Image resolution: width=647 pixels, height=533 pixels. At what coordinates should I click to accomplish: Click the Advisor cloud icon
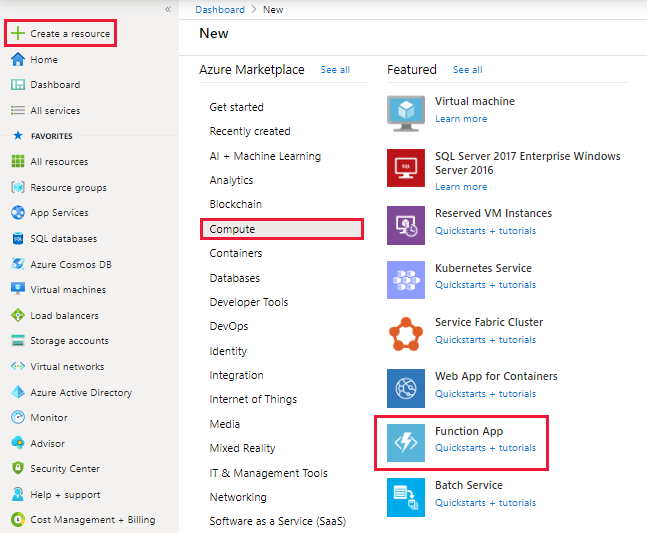click(18, 443)
